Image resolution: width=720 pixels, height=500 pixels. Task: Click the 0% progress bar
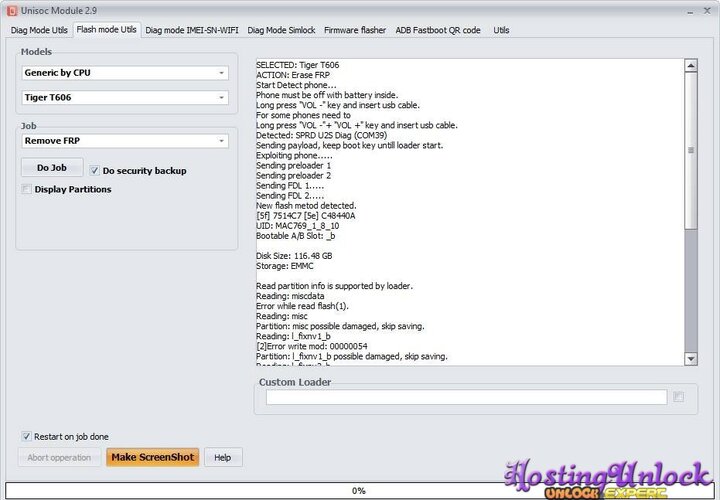point(359,491)
